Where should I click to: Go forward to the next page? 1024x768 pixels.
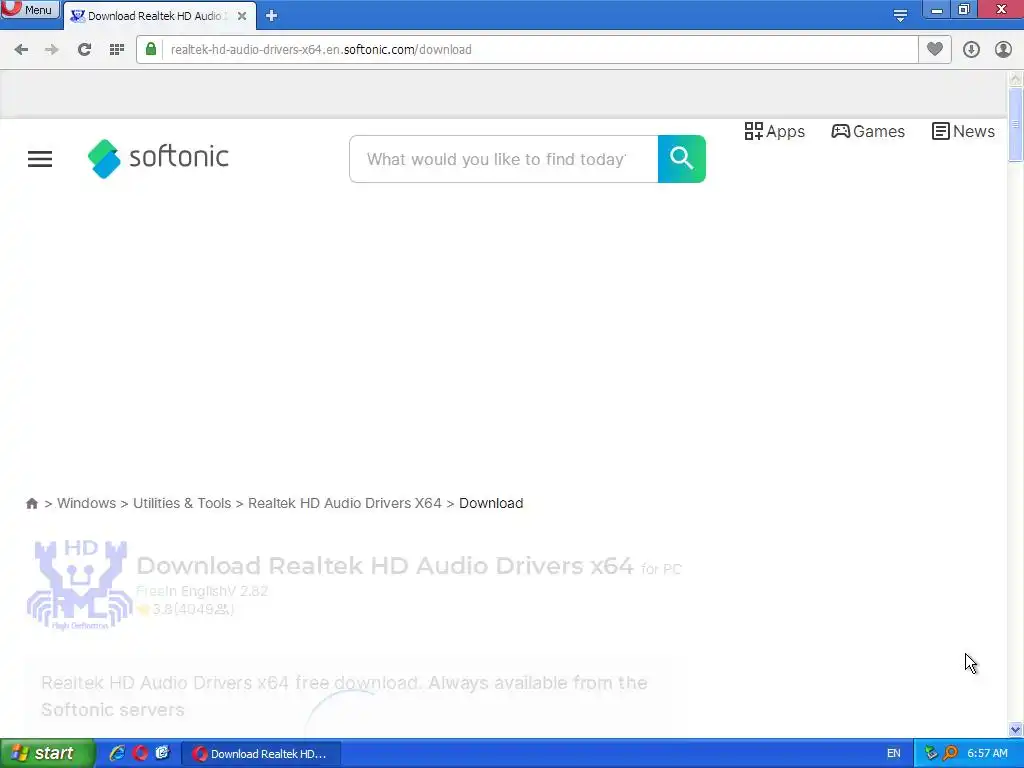(52, 50)
